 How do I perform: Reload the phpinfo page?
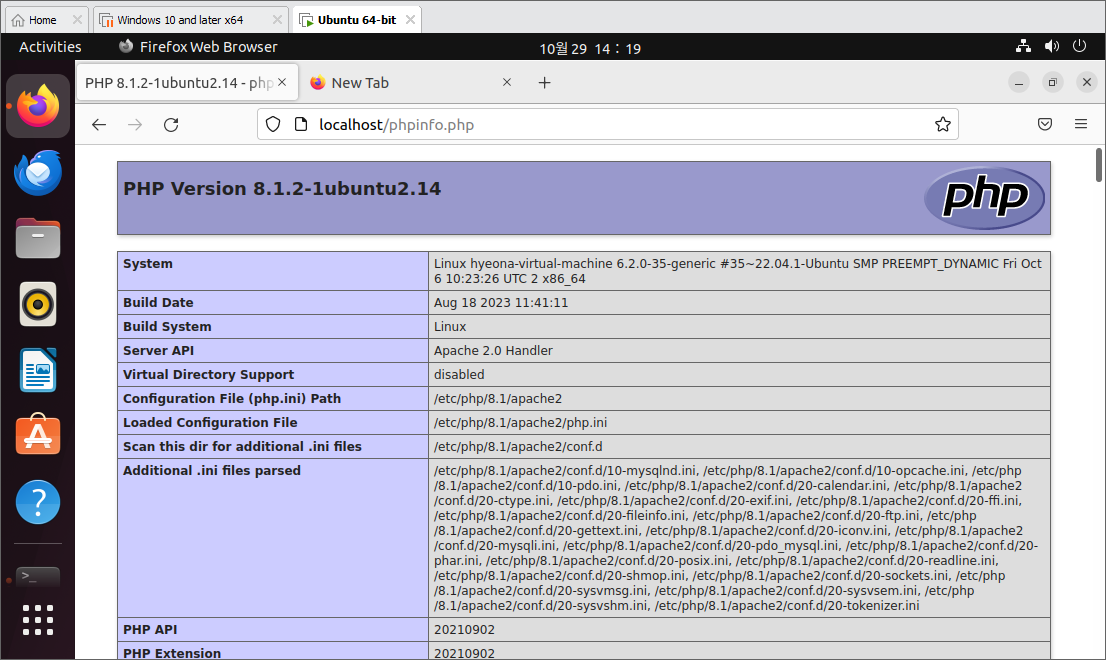pyautogui.click(x=171, y=125)
